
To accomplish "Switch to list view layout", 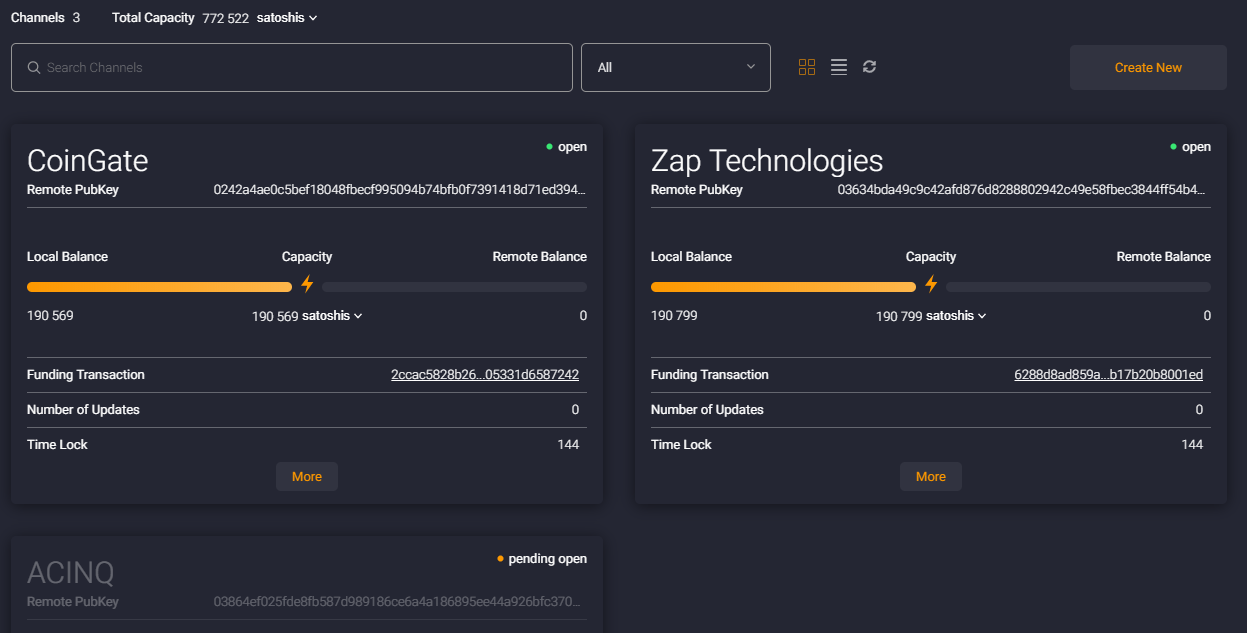I will (x=839, y=67).
